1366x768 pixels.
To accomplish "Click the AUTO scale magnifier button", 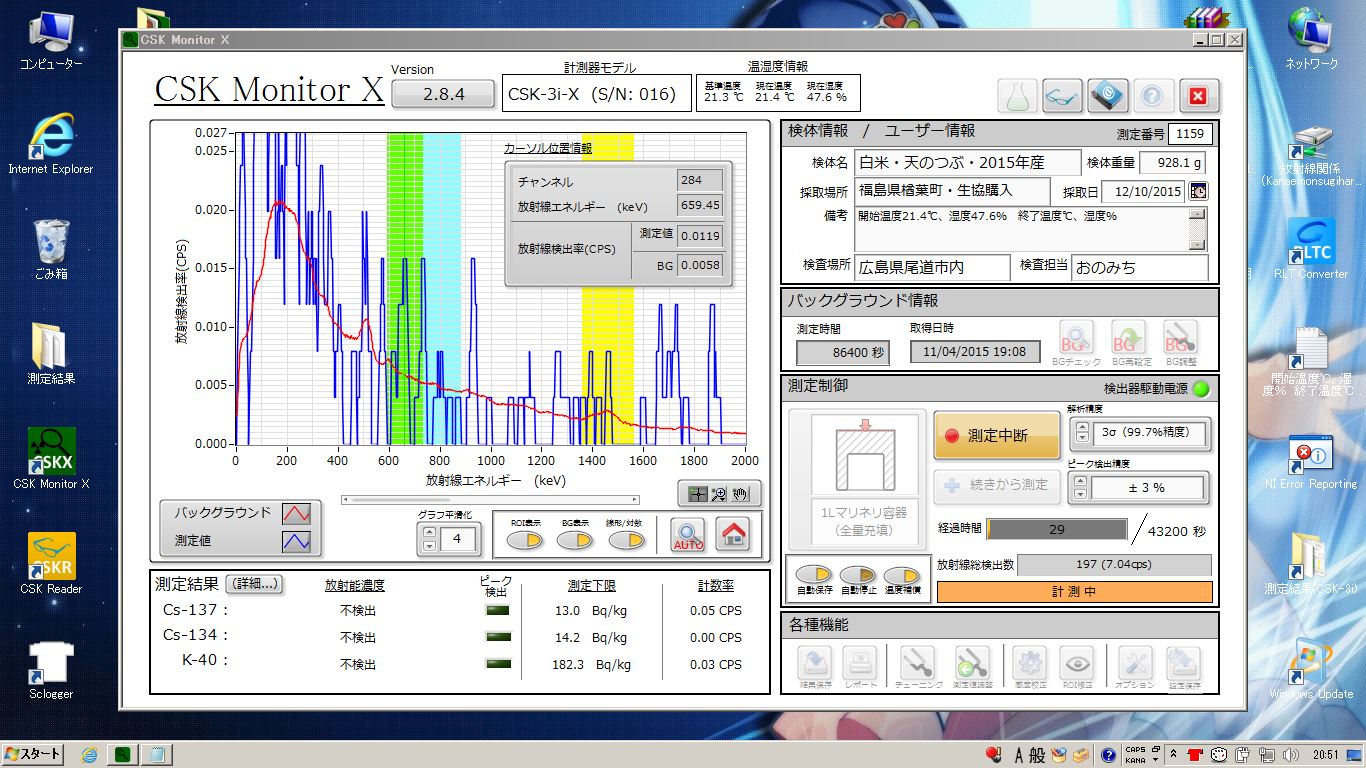I will point(688,535).
